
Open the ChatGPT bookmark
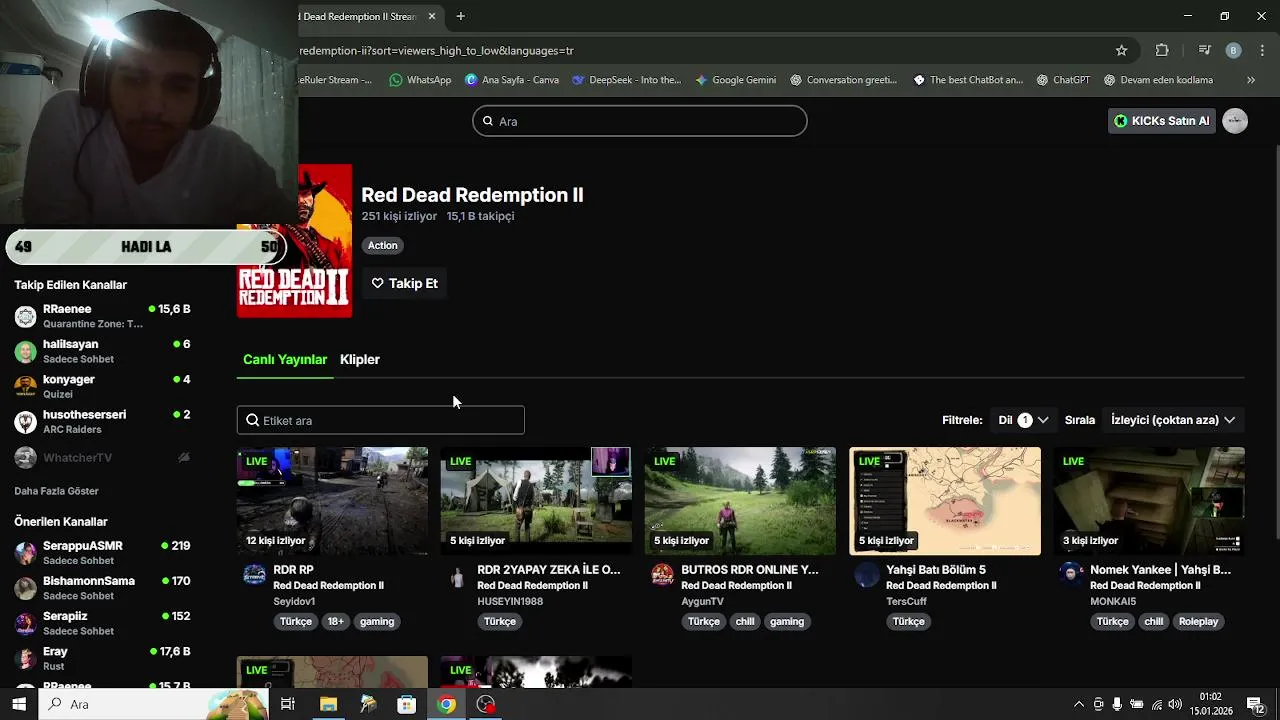point(1063,80)
